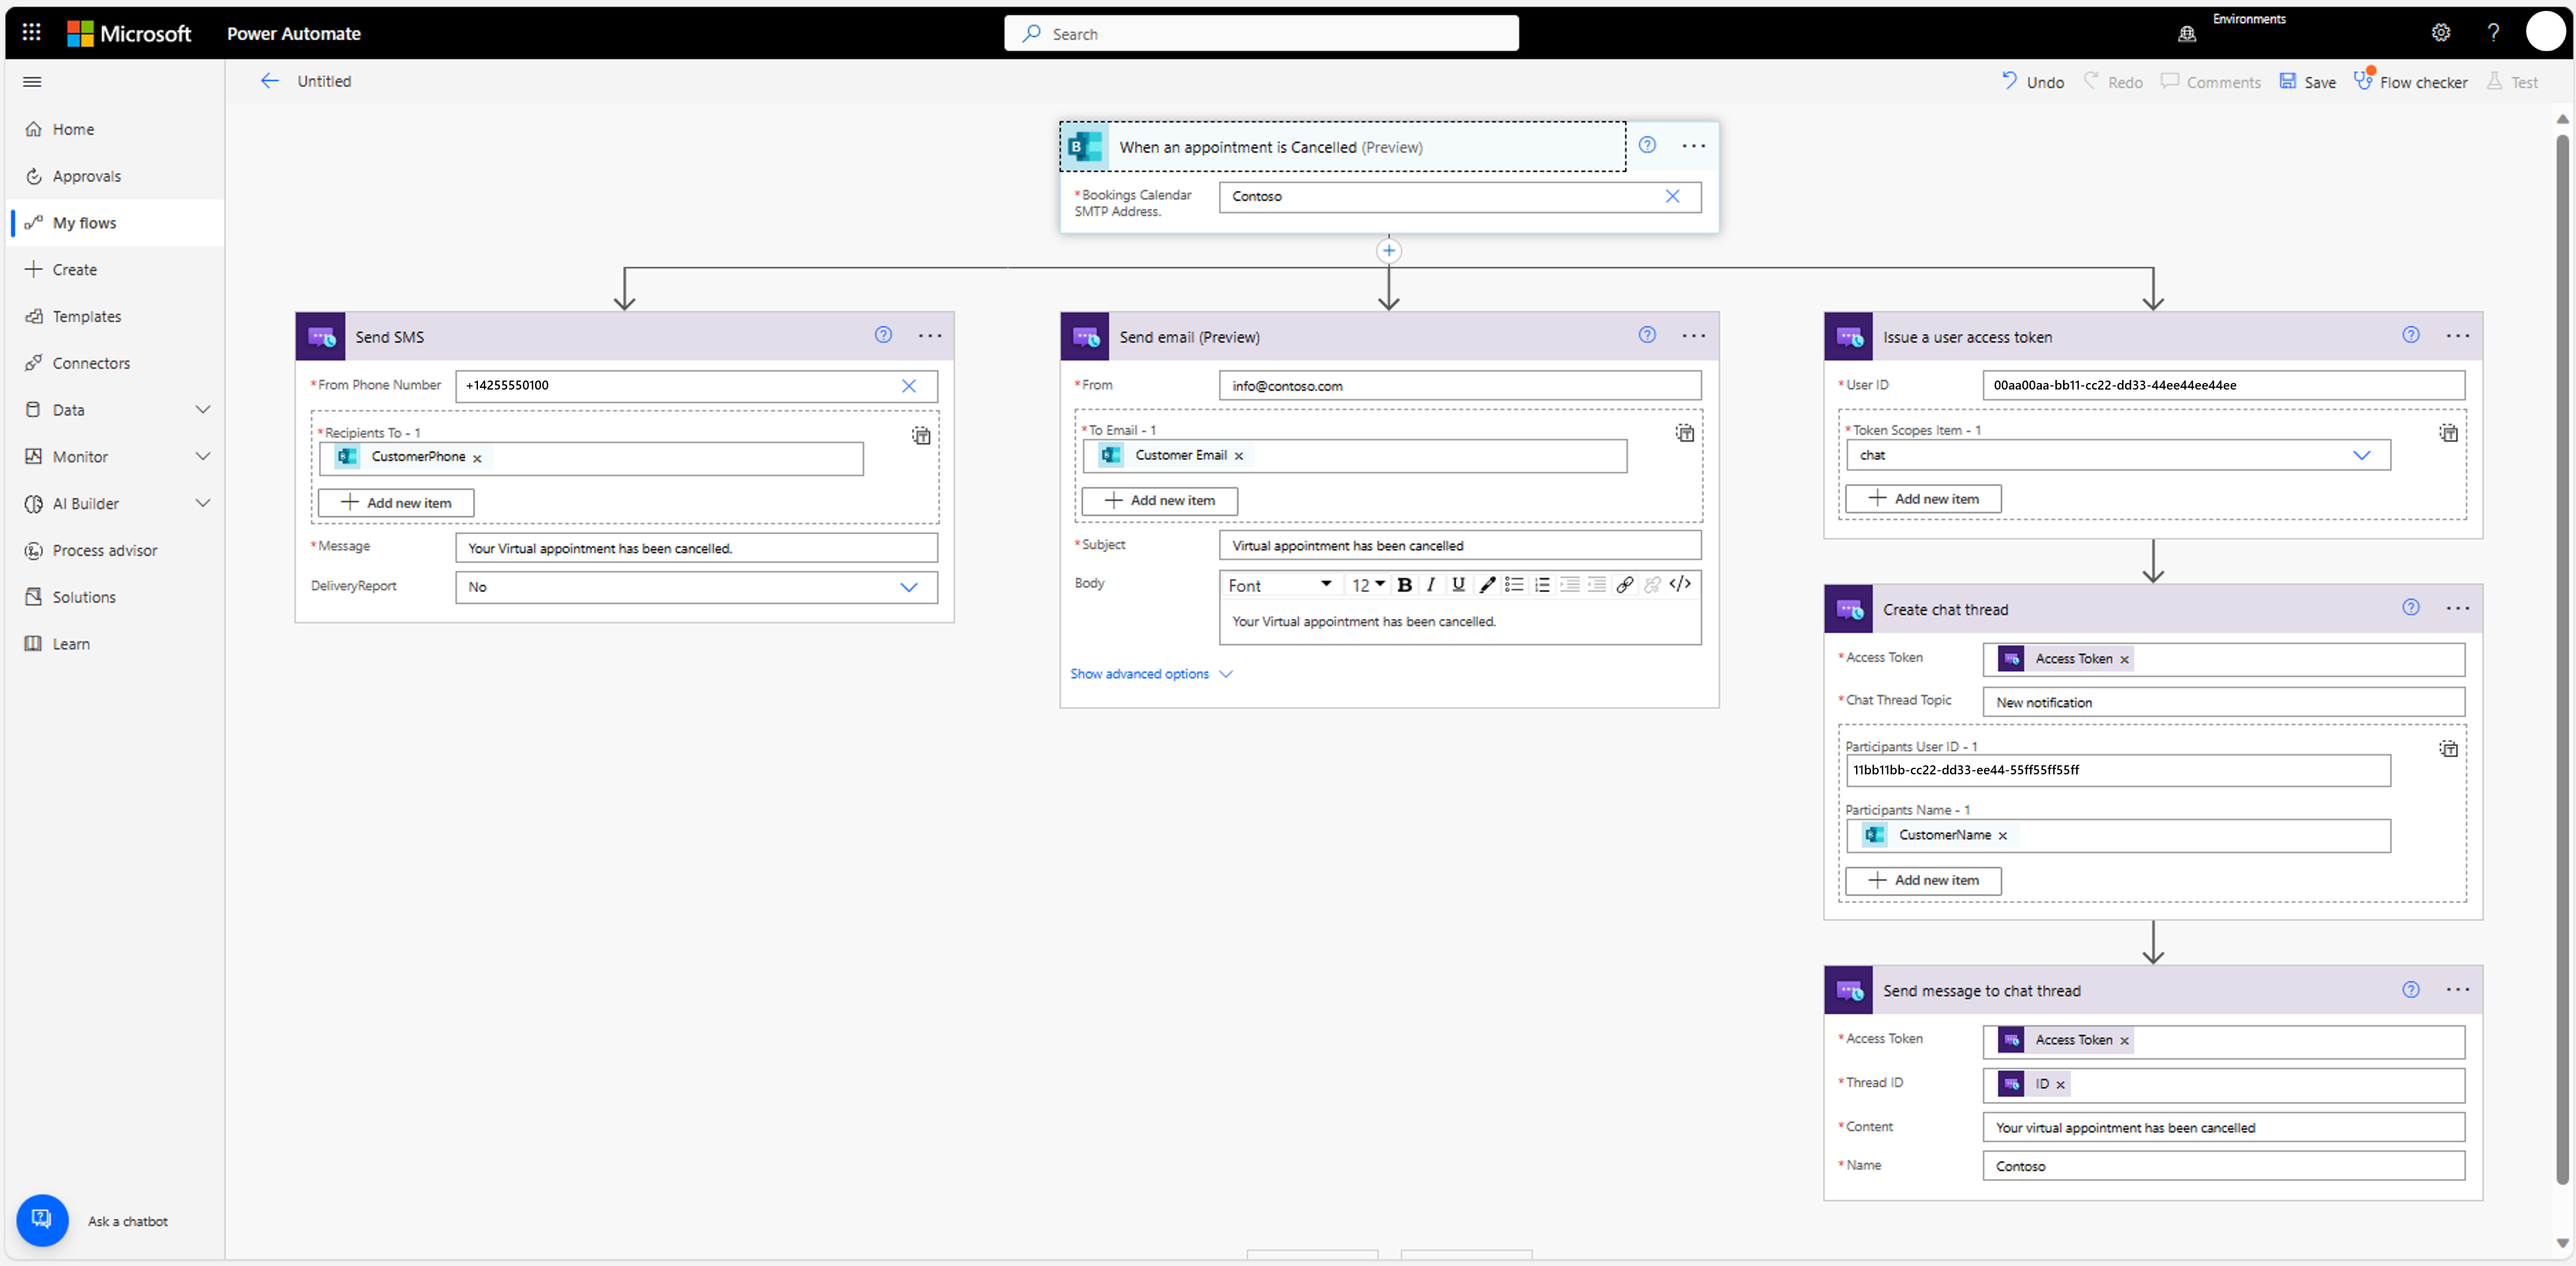Screen dimensions: 2576x1266
Task: Open help for appointment Cancelled trigger
Action: point(1647,146)
